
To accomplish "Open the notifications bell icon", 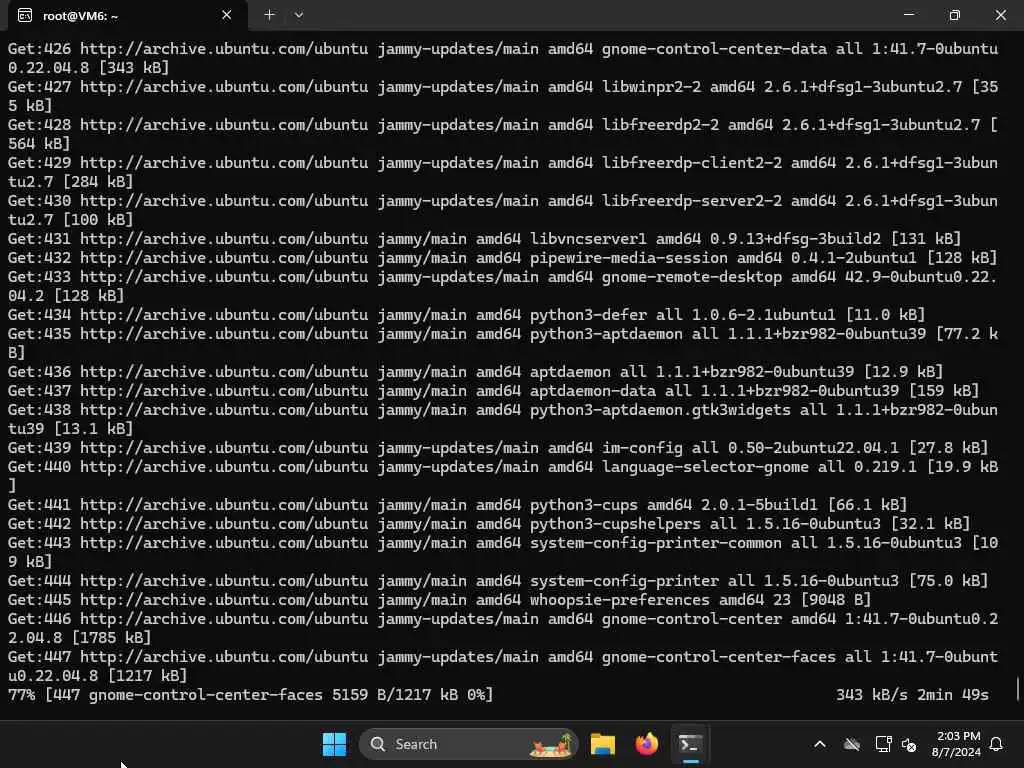I will [996, 744].
